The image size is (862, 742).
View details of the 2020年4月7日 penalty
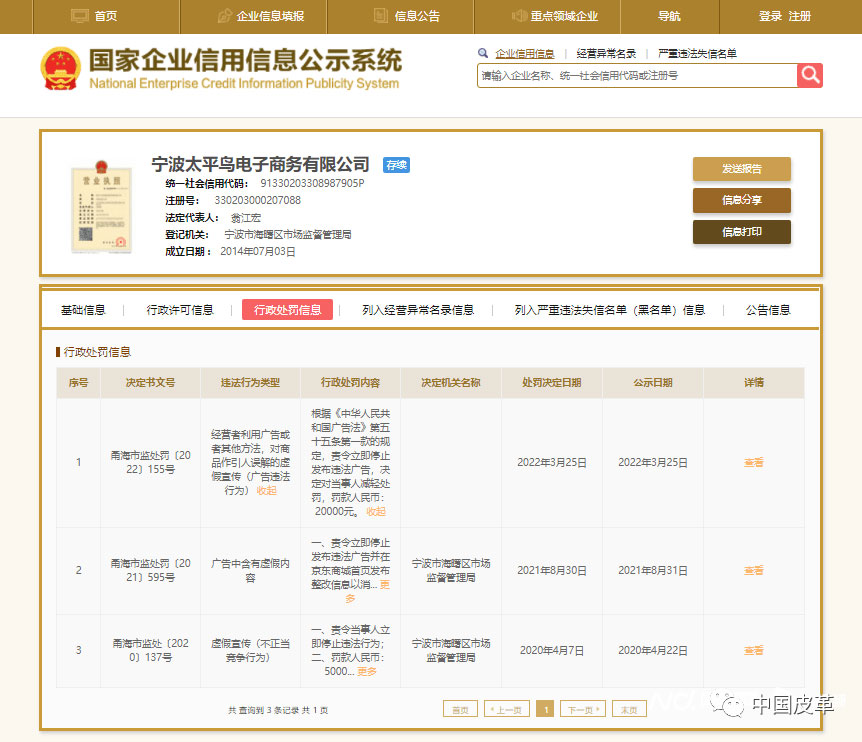[754, 651]
